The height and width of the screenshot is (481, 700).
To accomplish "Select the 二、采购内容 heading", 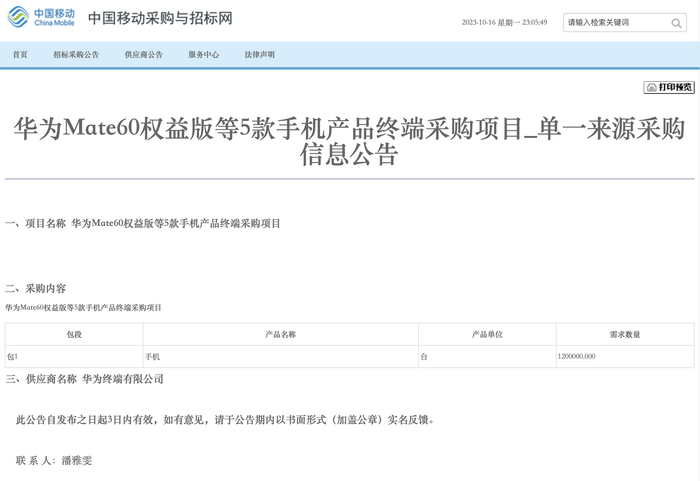I will pyautogui.click(x=35, y=289).
